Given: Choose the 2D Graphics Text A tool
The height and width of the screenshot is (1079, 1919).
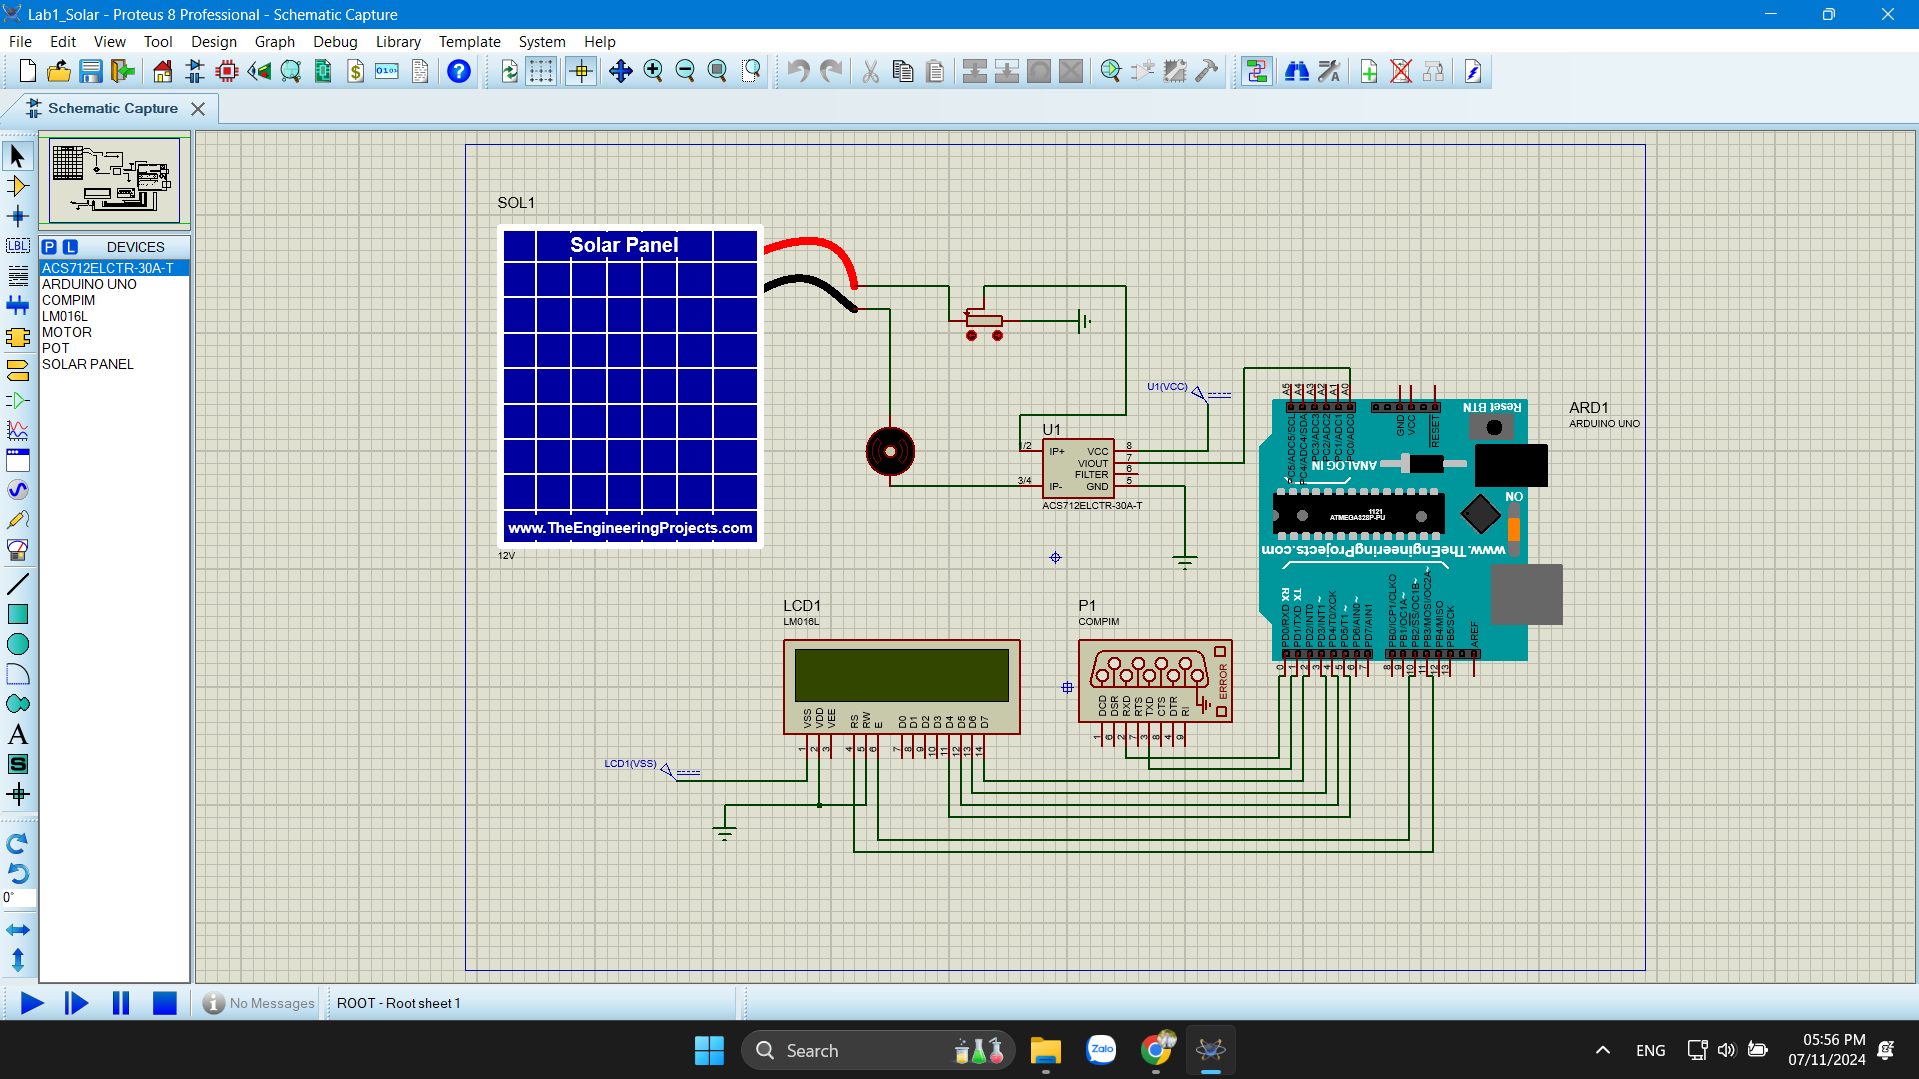Looking at the screenshot, I should point(18,734).
